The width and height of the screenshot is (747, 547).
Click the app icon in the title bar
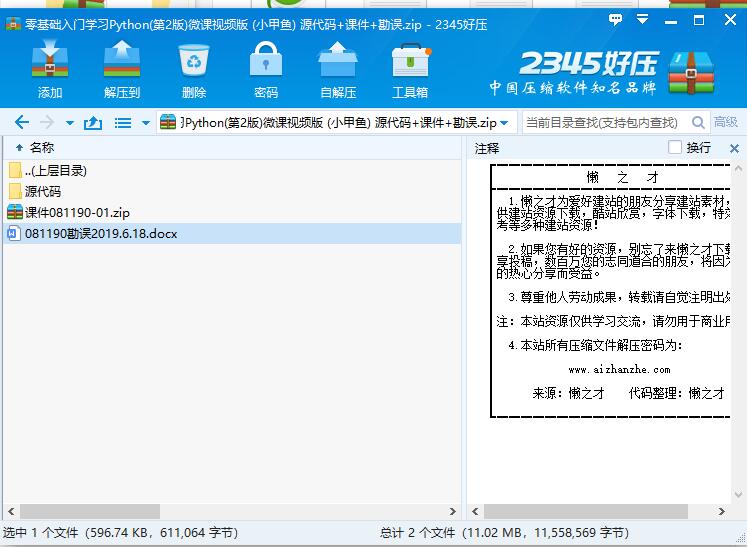click(x=13, y=23)
